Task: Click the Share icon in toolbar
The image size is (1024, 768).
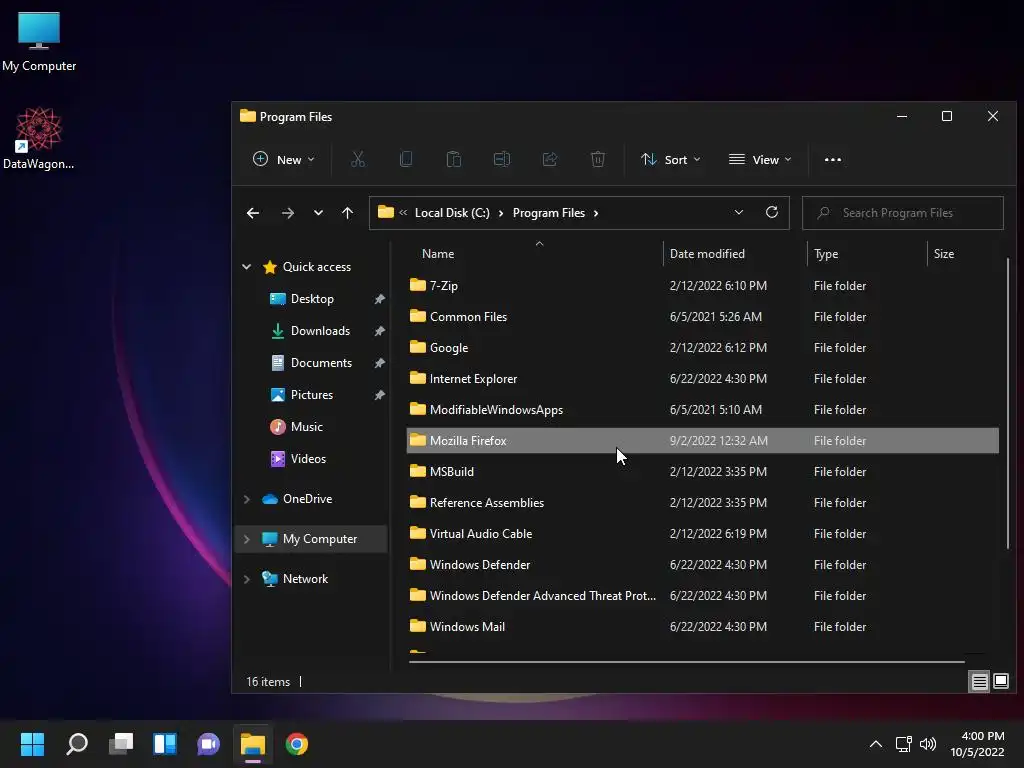Action: click(x=550, y=159)
